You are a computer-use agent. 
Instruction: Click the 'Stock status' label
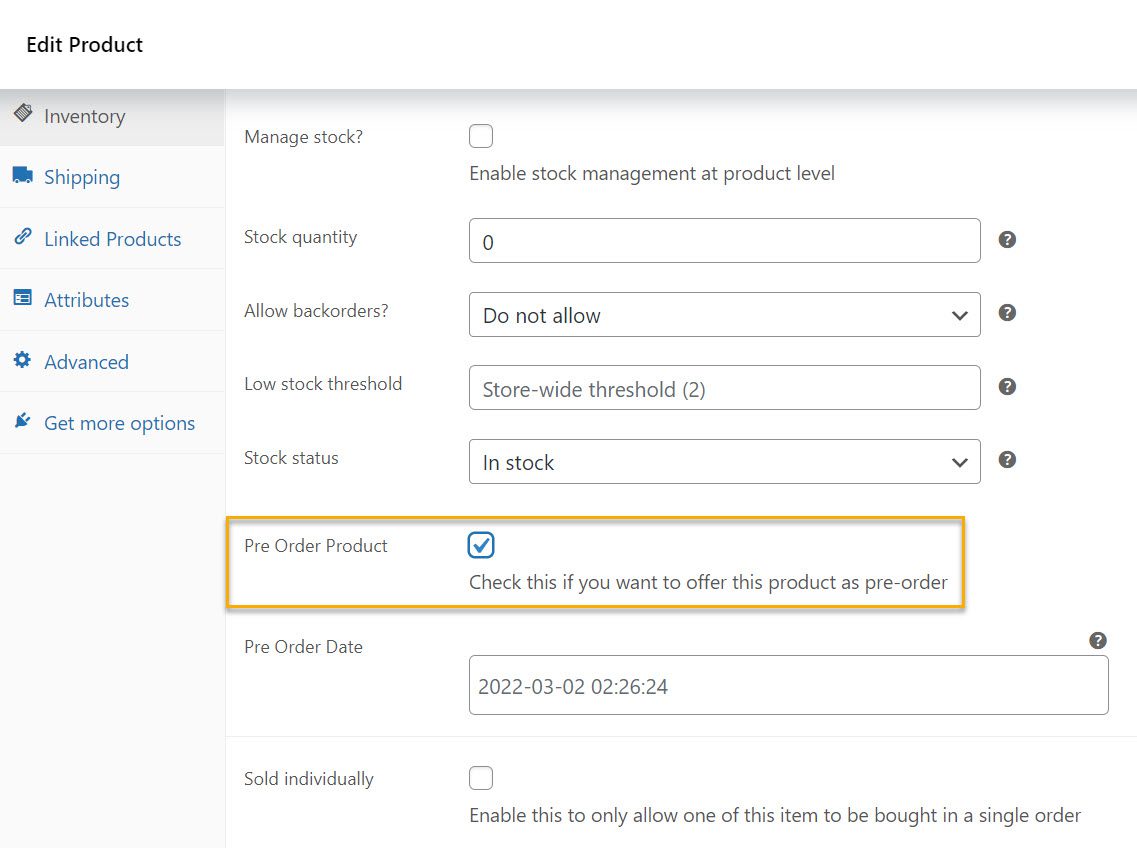291,458
